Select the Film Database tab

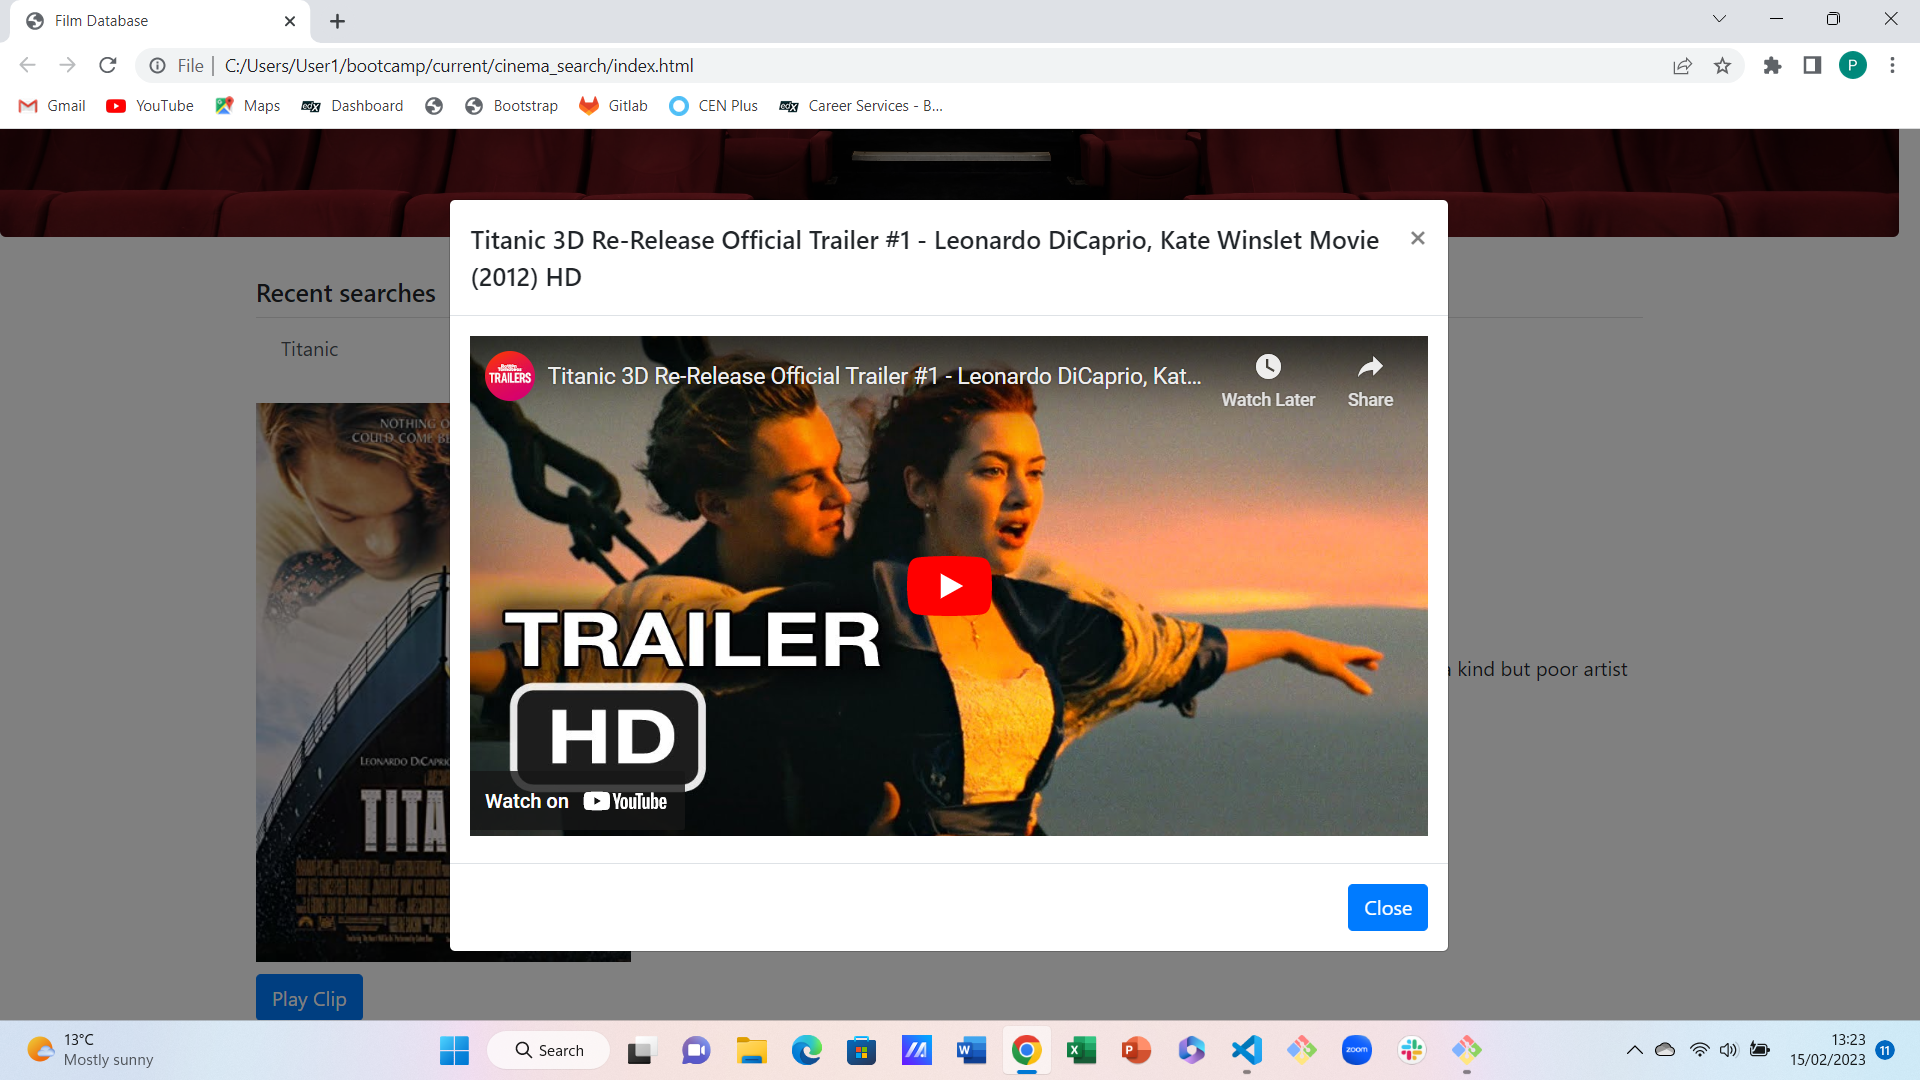(x=160, y=21)
